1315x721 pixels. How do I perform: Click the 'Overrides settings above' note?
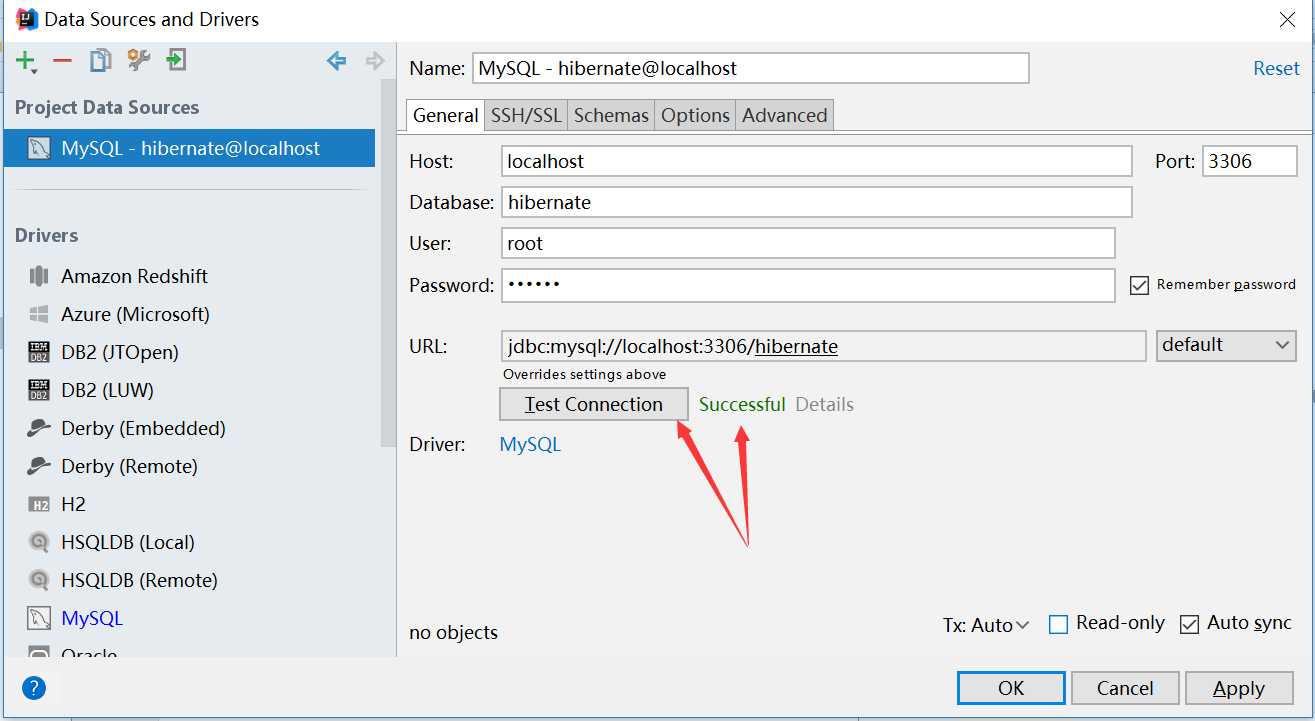click(x=584, y=374)
